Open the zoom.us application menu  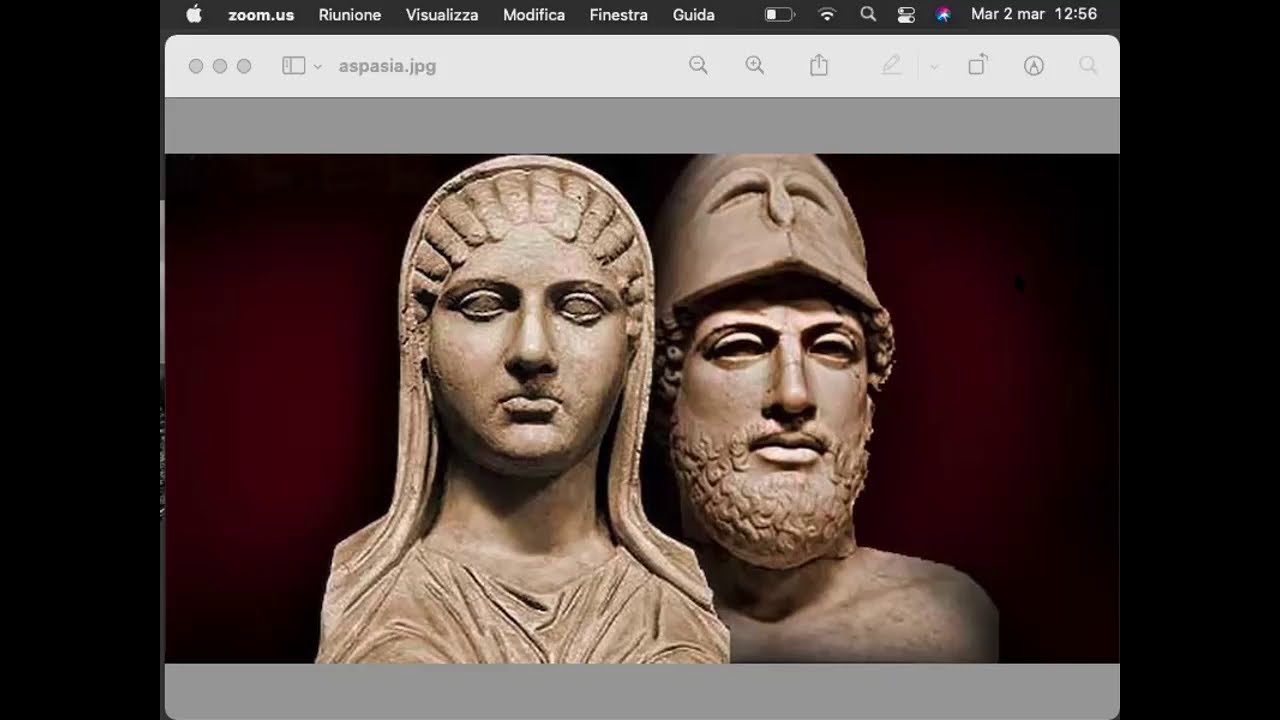(261, 15)
